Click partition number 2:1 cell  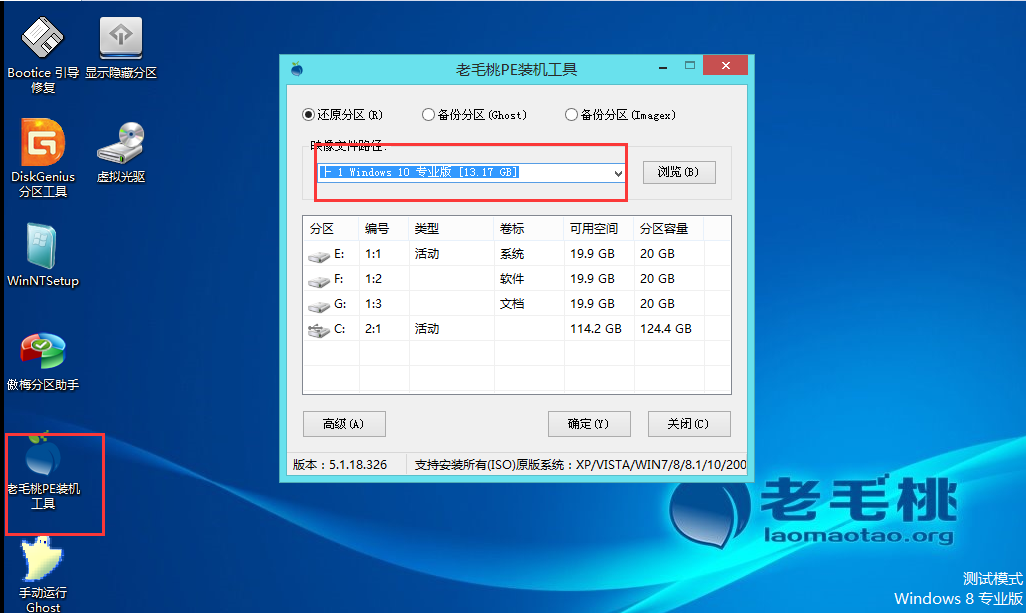click(373, 328)
